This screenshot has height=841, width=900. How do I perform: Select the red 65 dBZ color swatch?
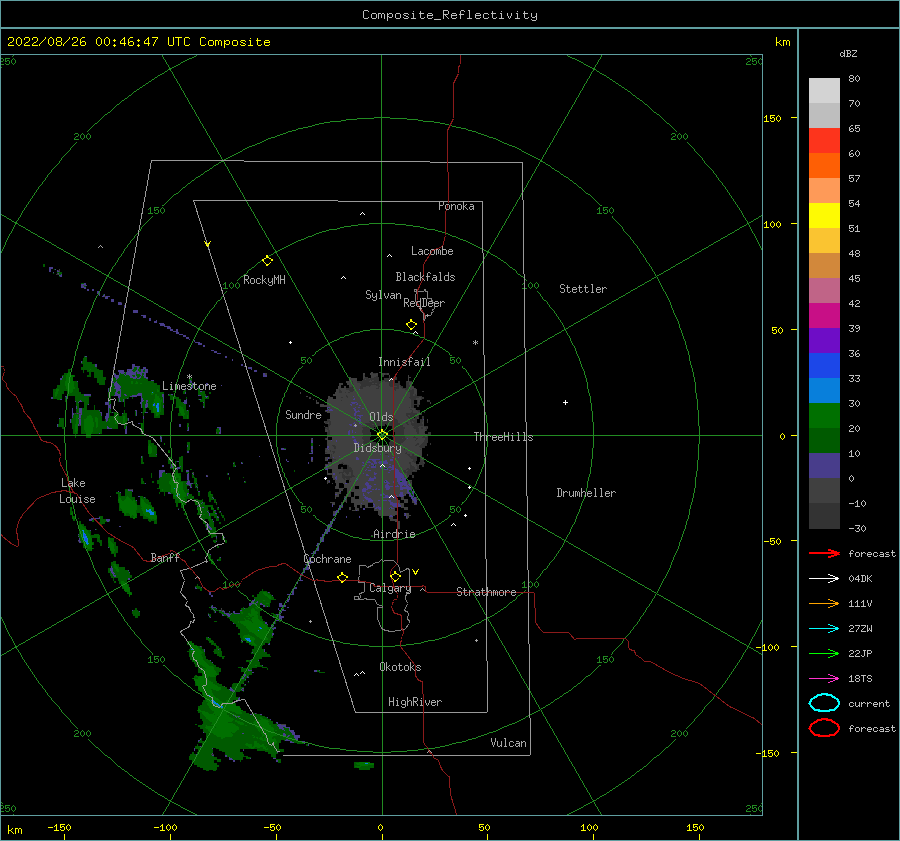click(824, 140)
